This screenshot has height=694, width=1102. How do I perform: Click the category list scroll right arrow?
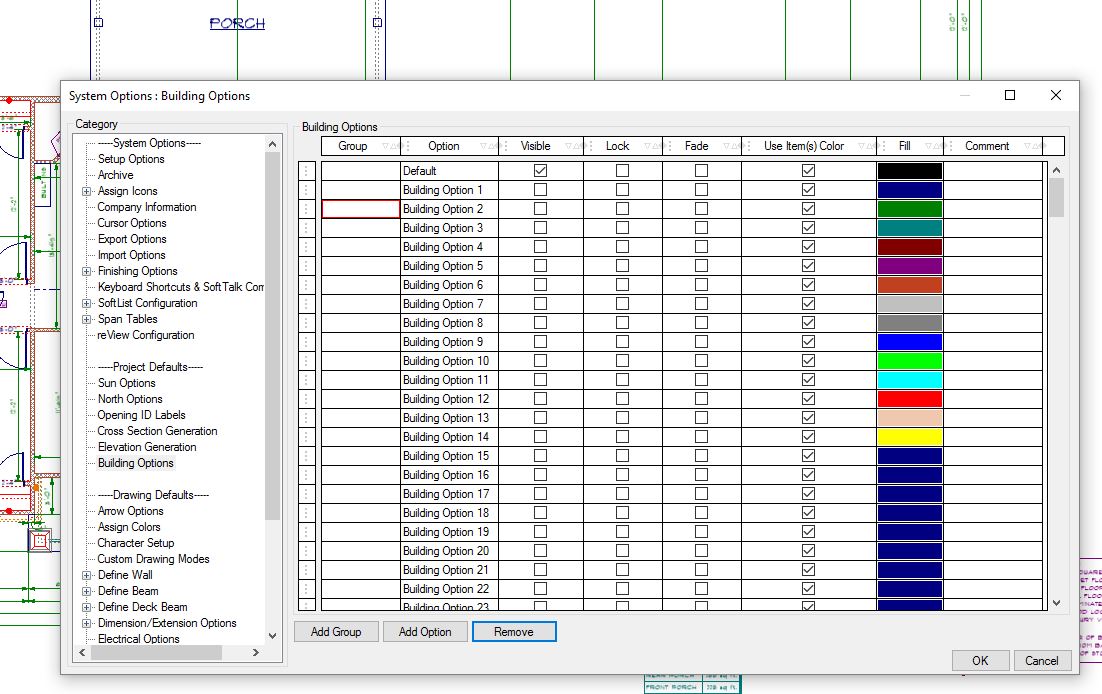pos(256,653)
